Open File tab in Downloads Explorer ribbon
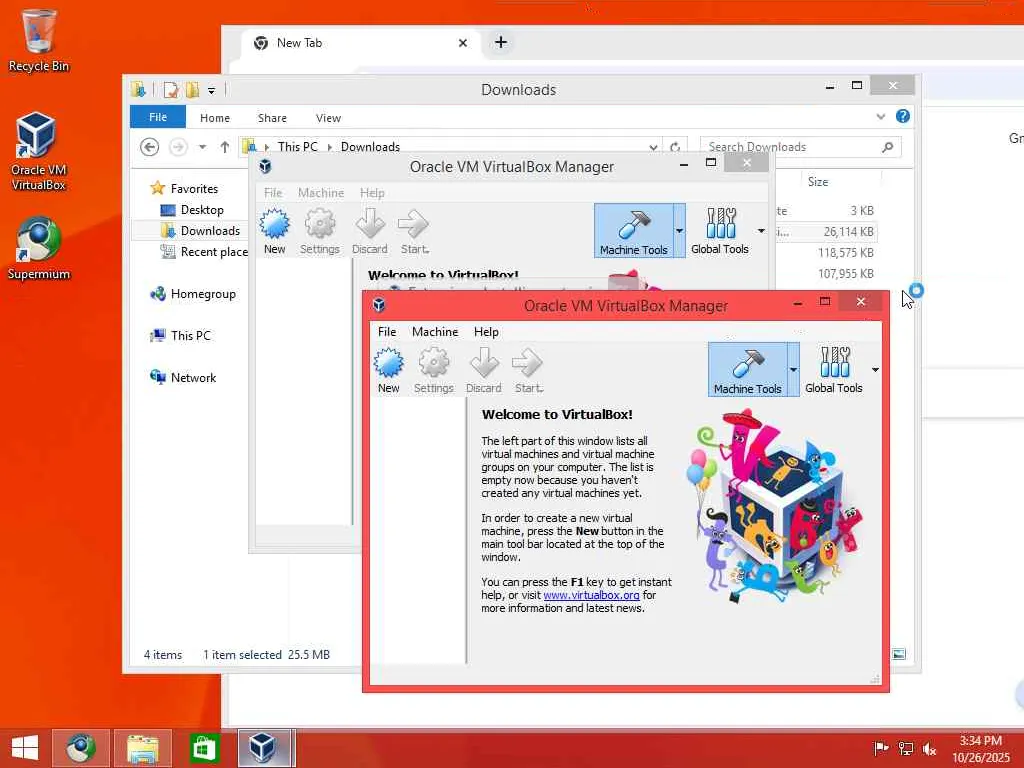The width and height of the screenshot is (1024, 768). point(158,117)
